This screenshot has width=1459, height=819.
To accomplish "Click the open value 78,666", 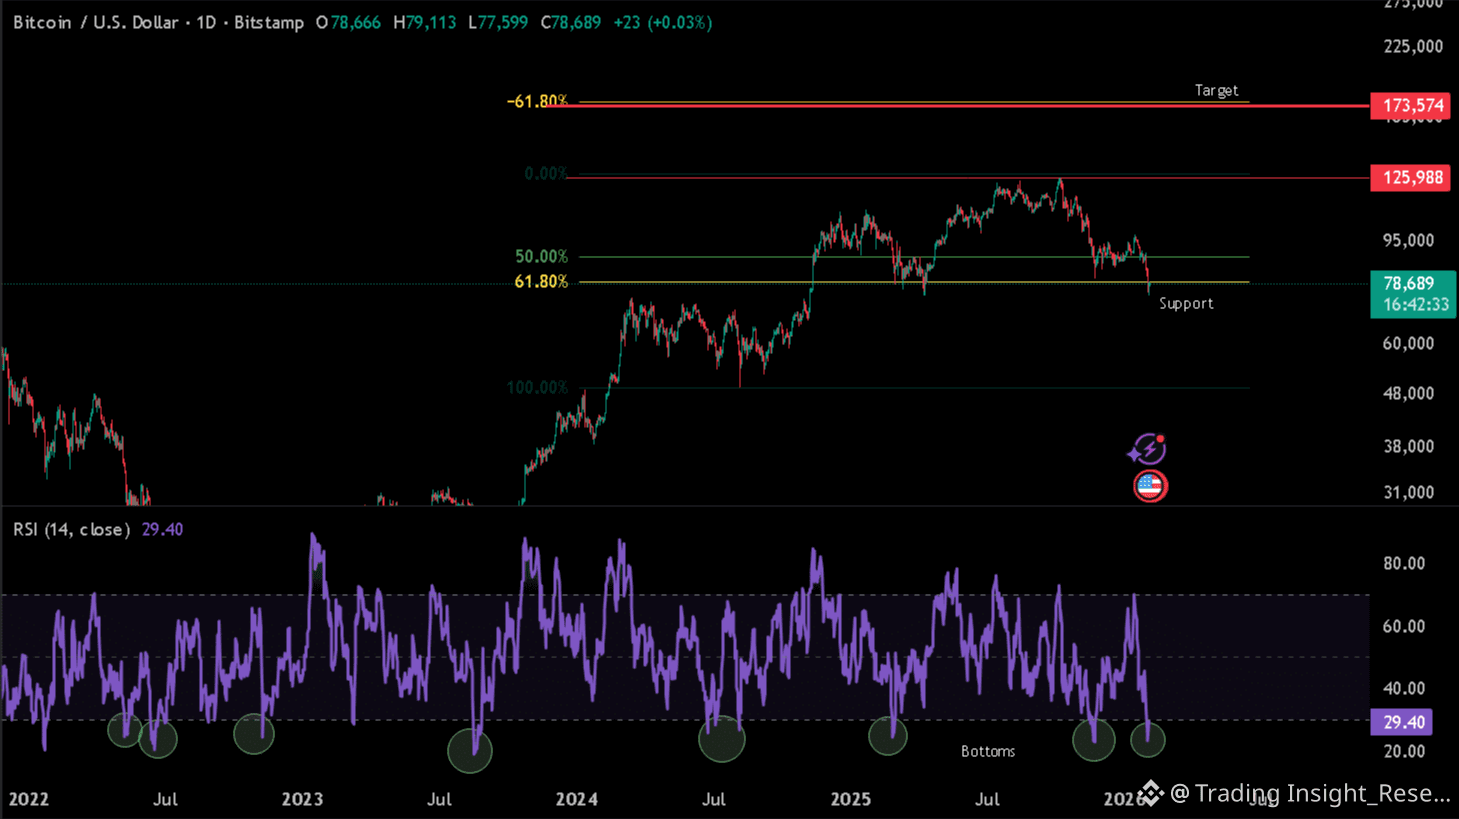I will coord(355,22).
